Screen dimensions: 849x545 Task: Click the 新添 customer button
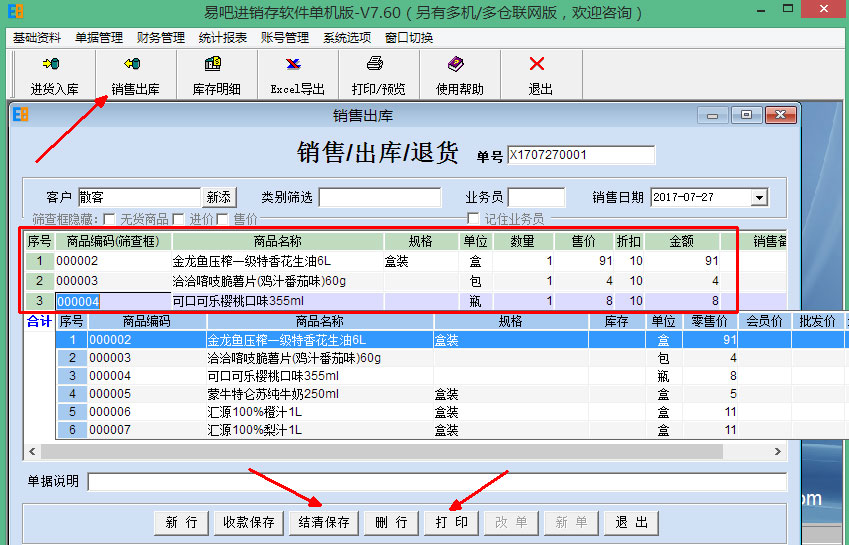click(x=219, y=198)
